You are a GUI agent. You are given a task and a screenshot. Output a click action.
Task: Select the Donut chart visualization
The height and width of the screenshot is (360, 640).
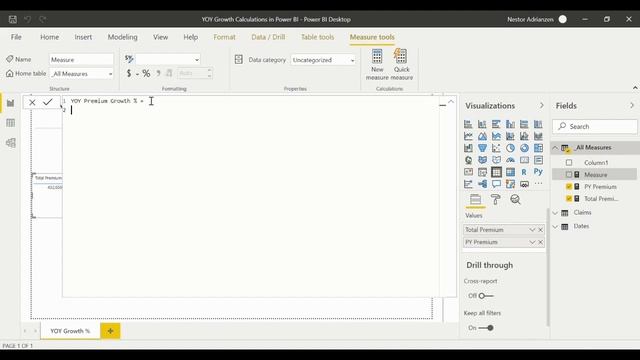524,148
